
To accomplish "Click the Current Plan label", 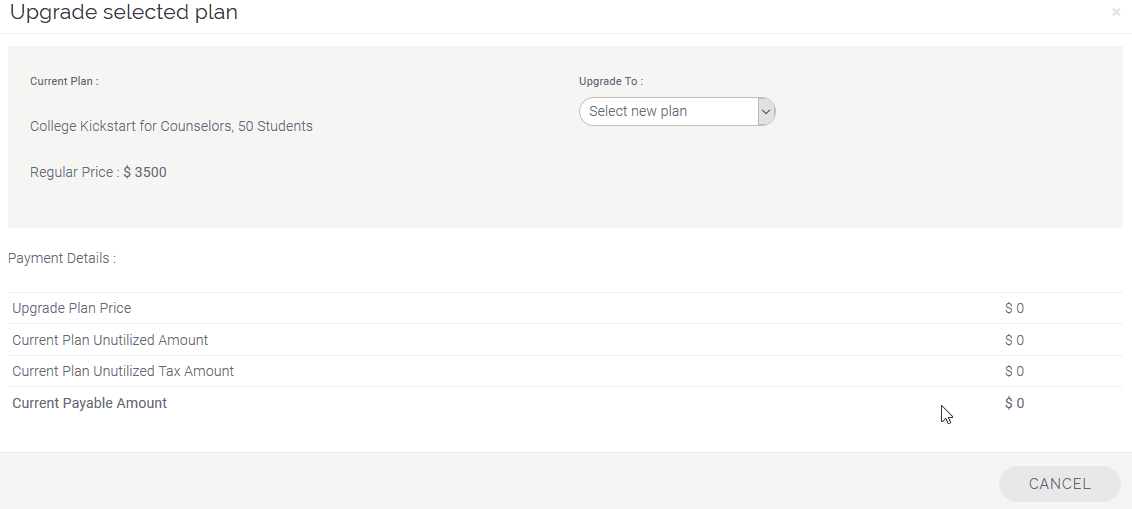I will (64, 81).
